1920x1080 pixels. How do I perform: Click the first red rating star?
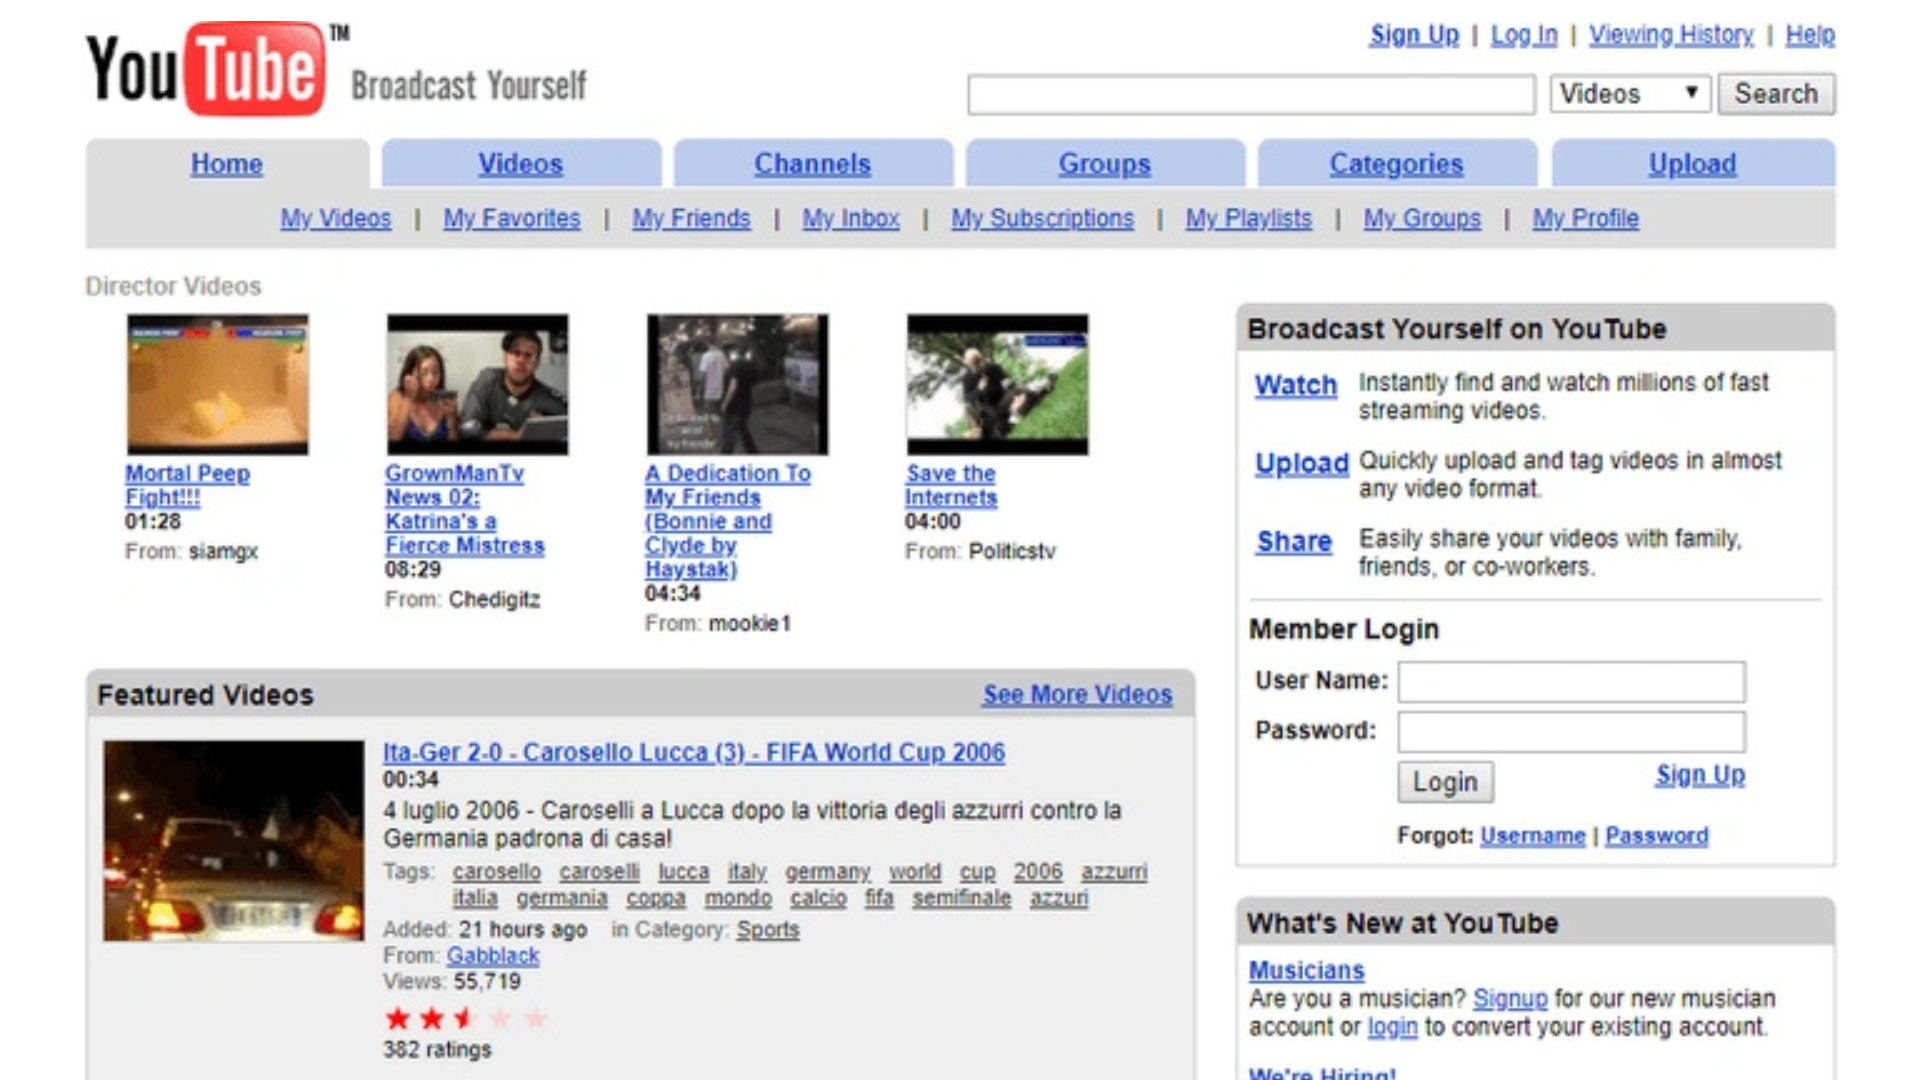(x=397, y=1019)
